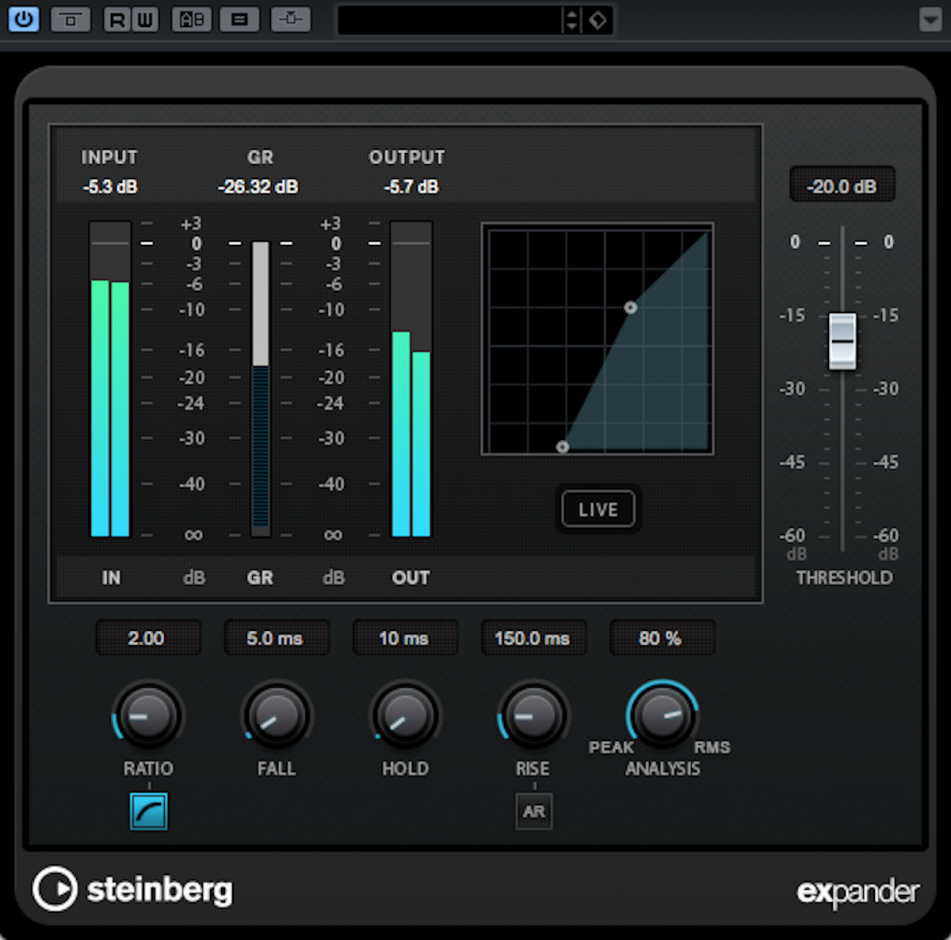This screenshot has height=940, width=951.
Task: Open the plugin functions menu arrow
Action: click(930, 20)
